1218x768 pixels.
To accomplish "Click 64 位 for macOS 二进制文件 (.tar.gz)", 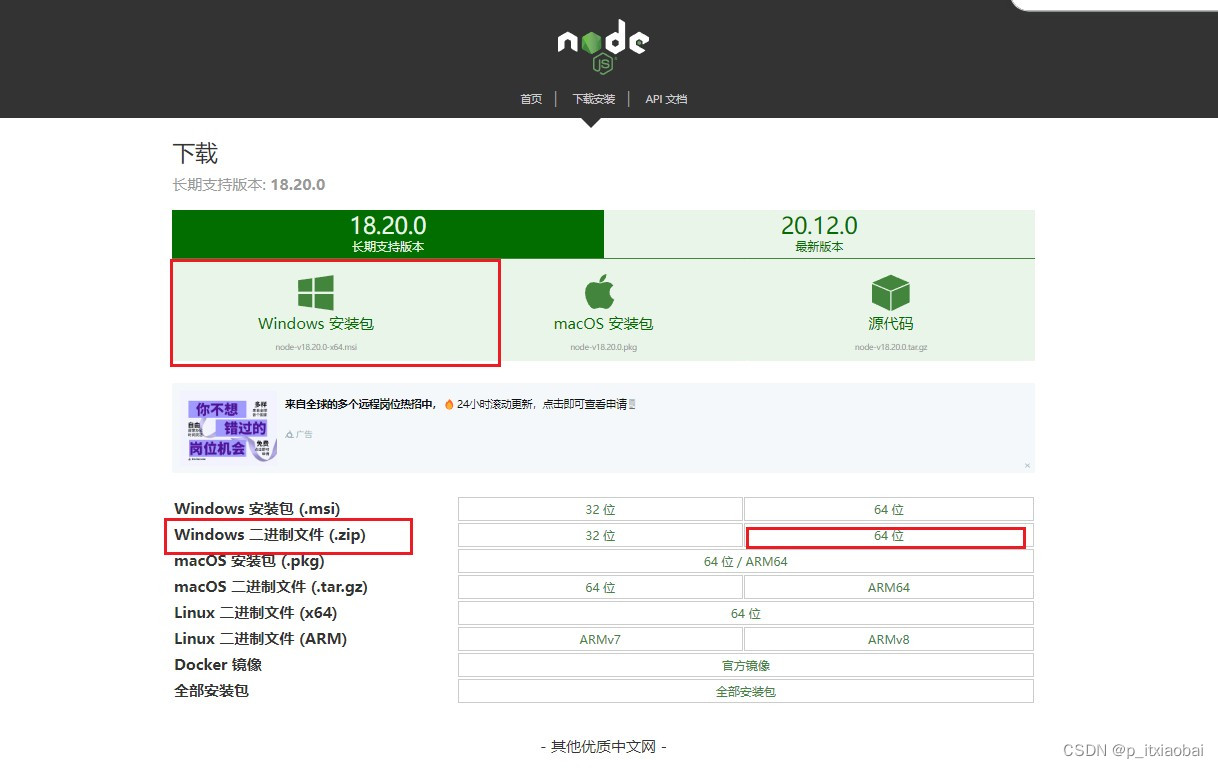I will click(600, 587).
